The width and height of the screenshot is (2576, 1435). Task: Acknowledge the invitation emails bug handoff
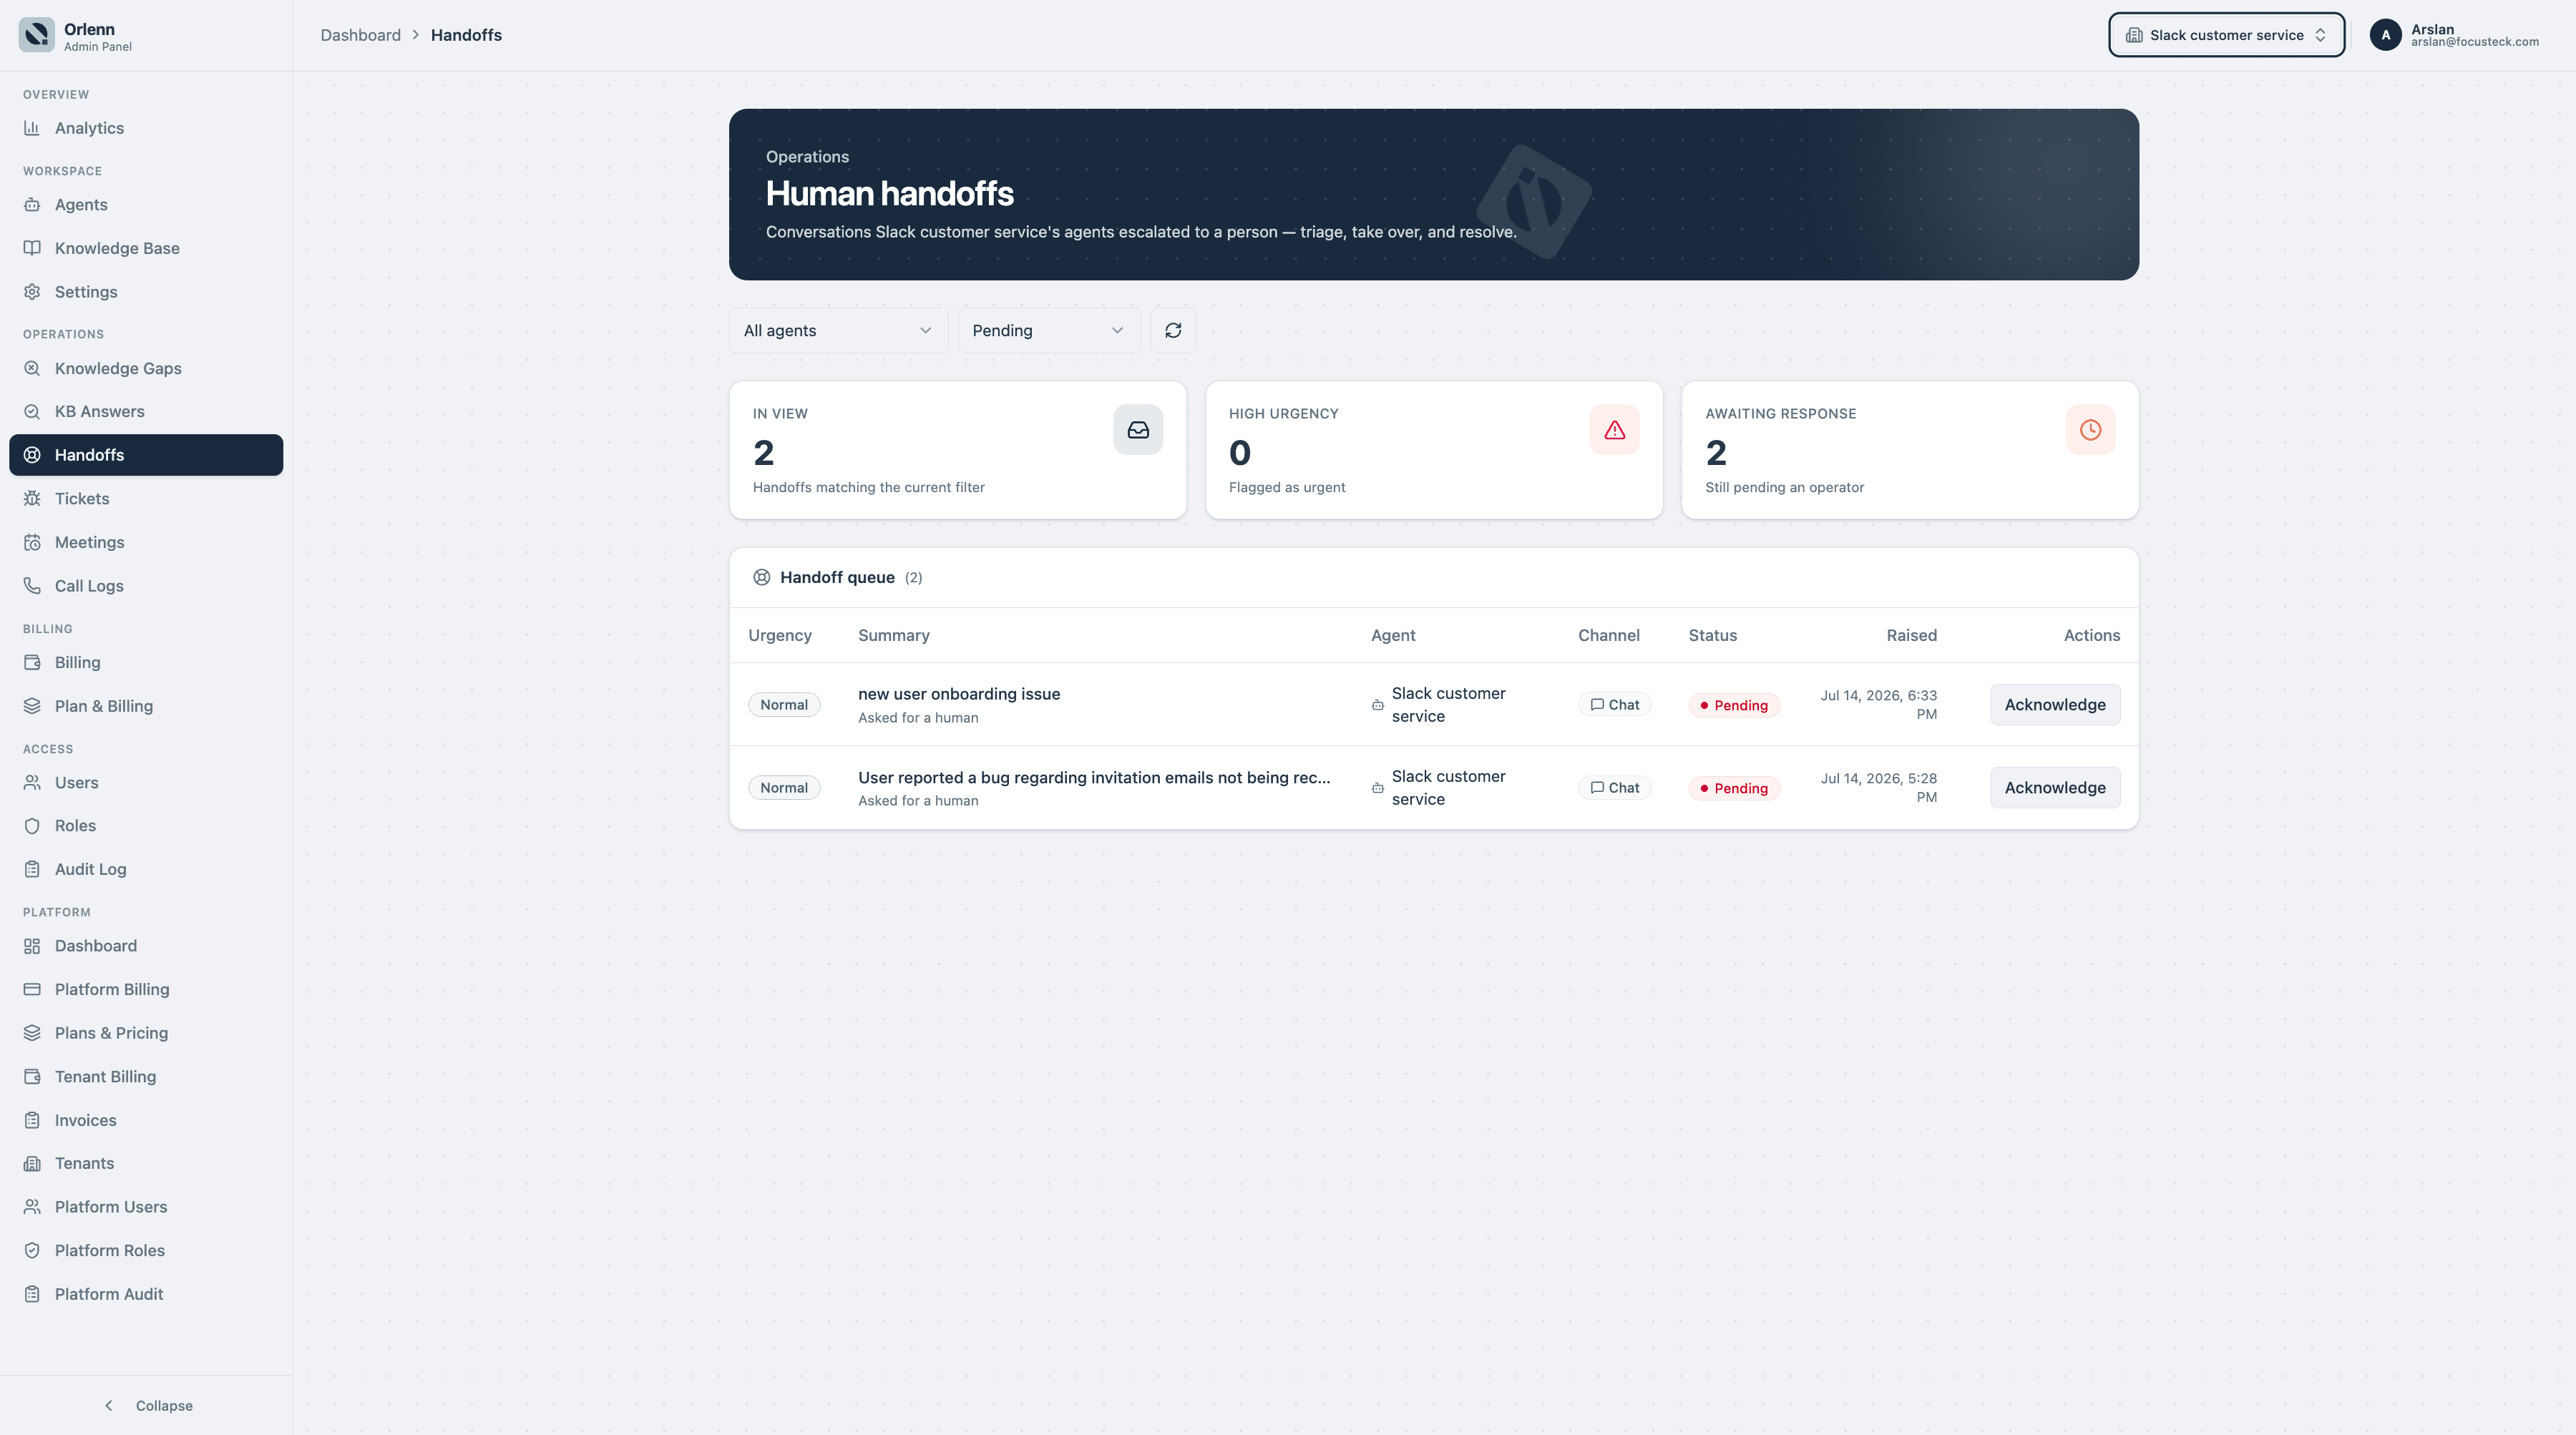click(2054, 788)
